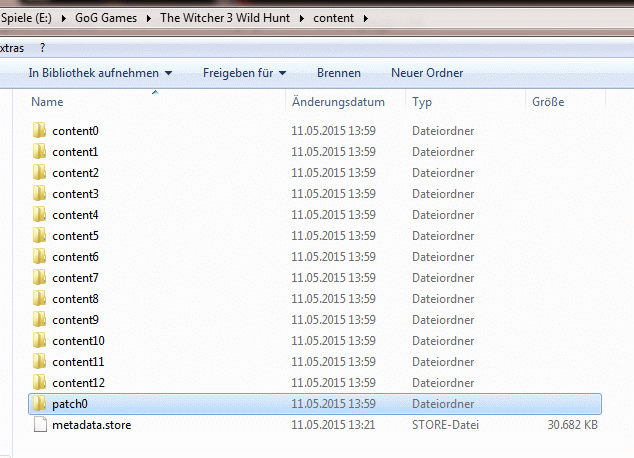Sort by Änderungsdatum column header
This screenshot has width=634, height=458.
338,102
